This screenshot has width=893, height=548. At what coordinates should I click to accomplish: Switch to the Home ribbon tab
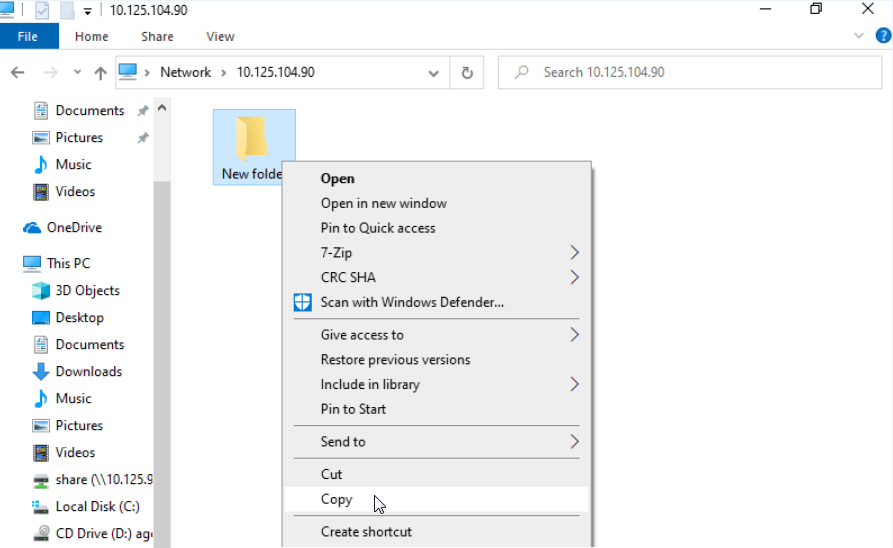pos(92,36)
